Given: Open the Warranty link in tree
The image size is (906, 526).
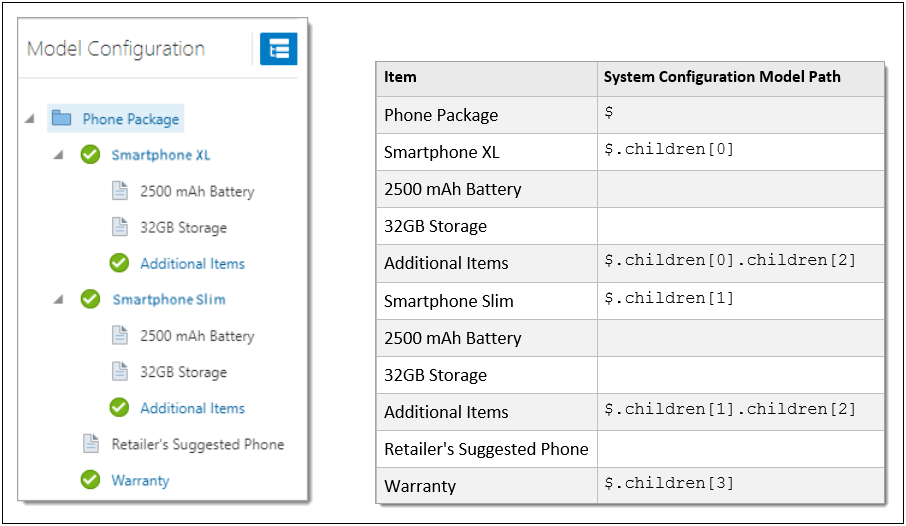Looking at the screenshot, I should [x=140, y=480].
